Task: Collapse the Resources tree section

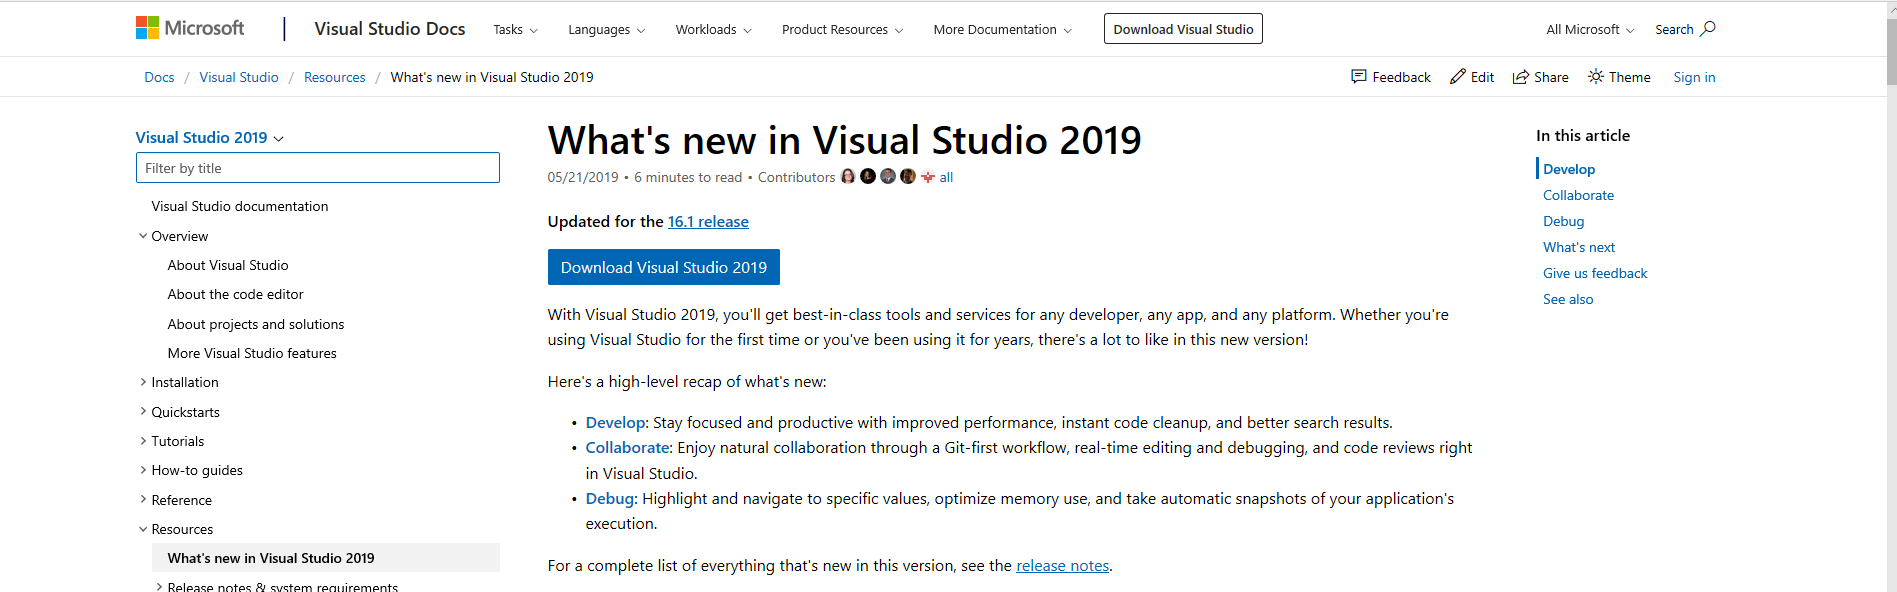Action: coord(143,529)
